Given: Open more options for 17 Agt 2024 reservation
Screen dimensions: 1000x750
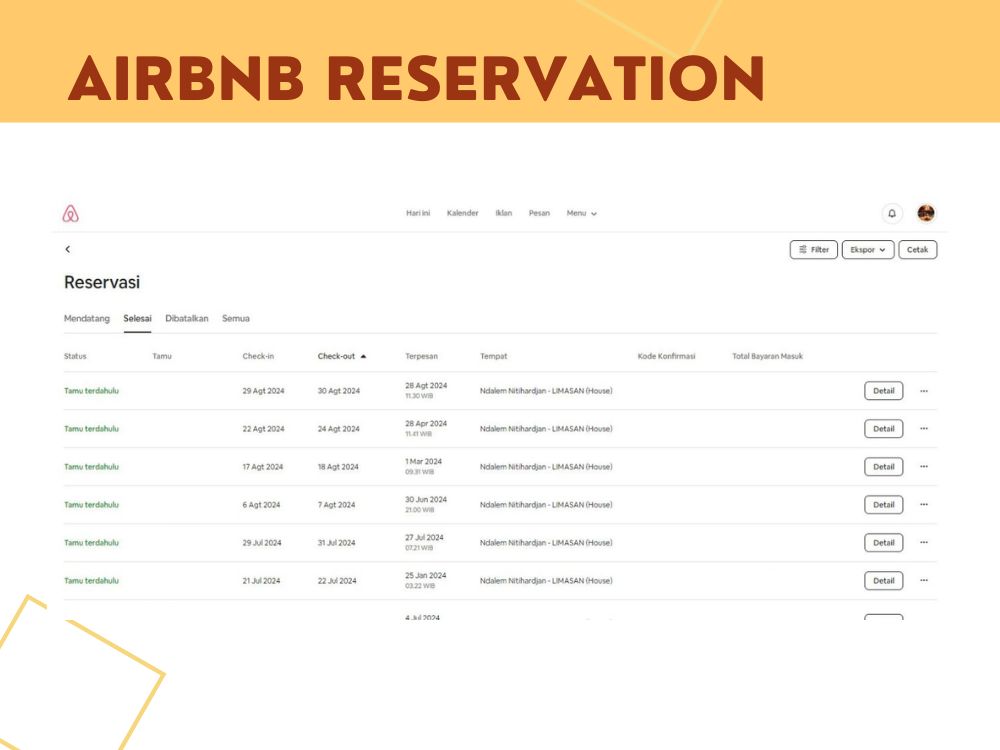Looking at the screenshot, I should pos(923,467).
